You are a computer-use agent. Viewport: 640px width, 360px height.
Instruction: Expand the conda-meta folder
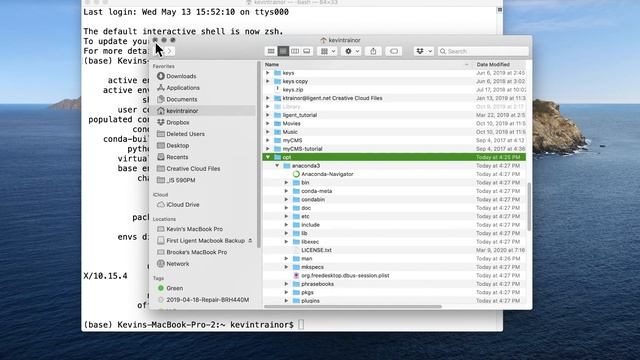pos(286,191)
